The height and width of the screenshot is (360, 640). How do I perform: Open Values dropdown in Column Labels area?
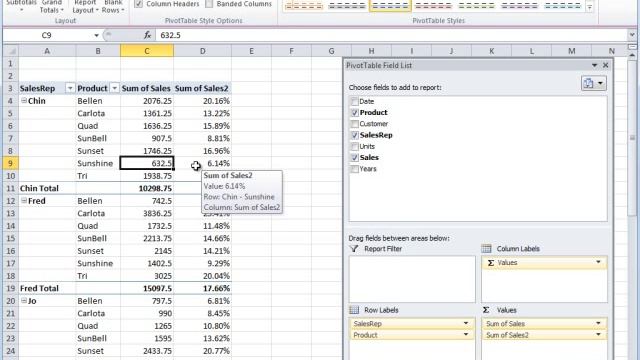click(x=598, y=262)
